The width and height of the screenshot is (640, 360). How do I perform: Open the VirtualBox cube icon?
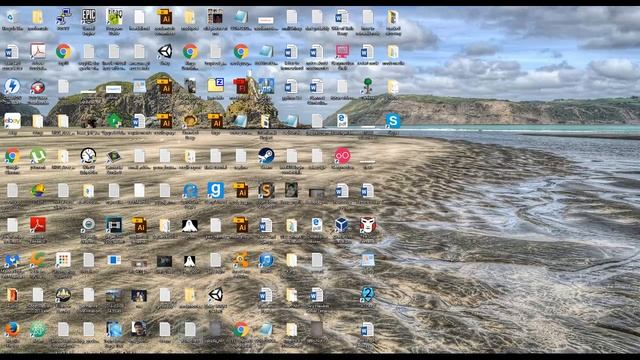click(342, 225)
